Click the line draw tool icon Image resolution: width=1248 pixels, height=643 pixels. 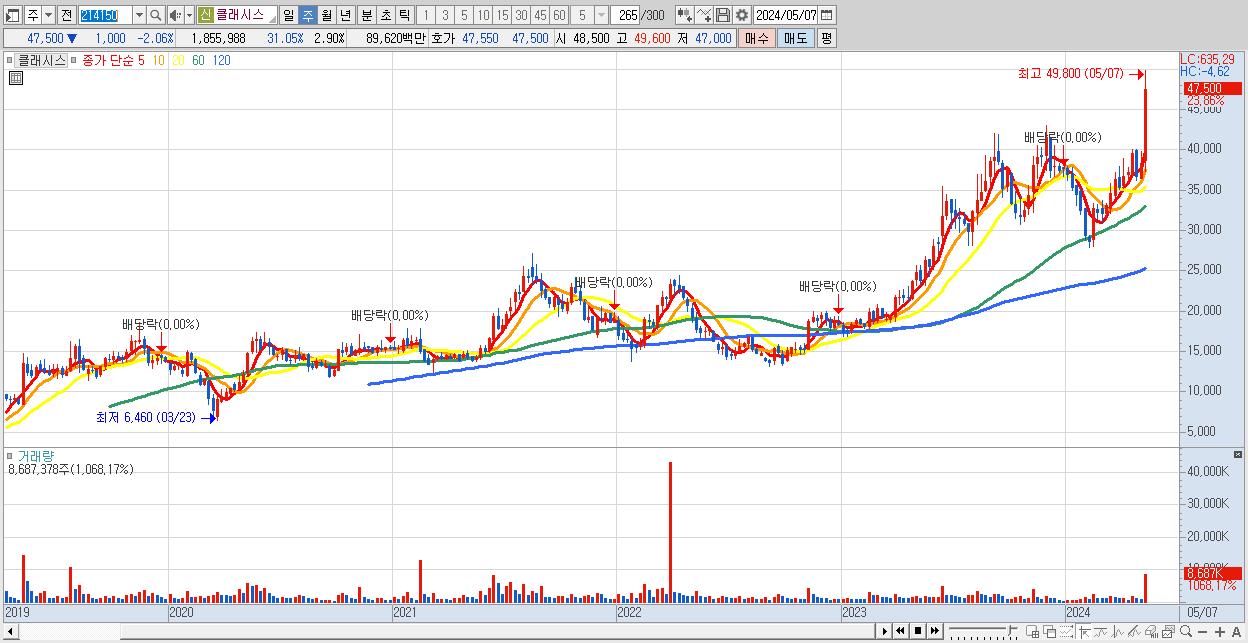(x=704, y=15)
